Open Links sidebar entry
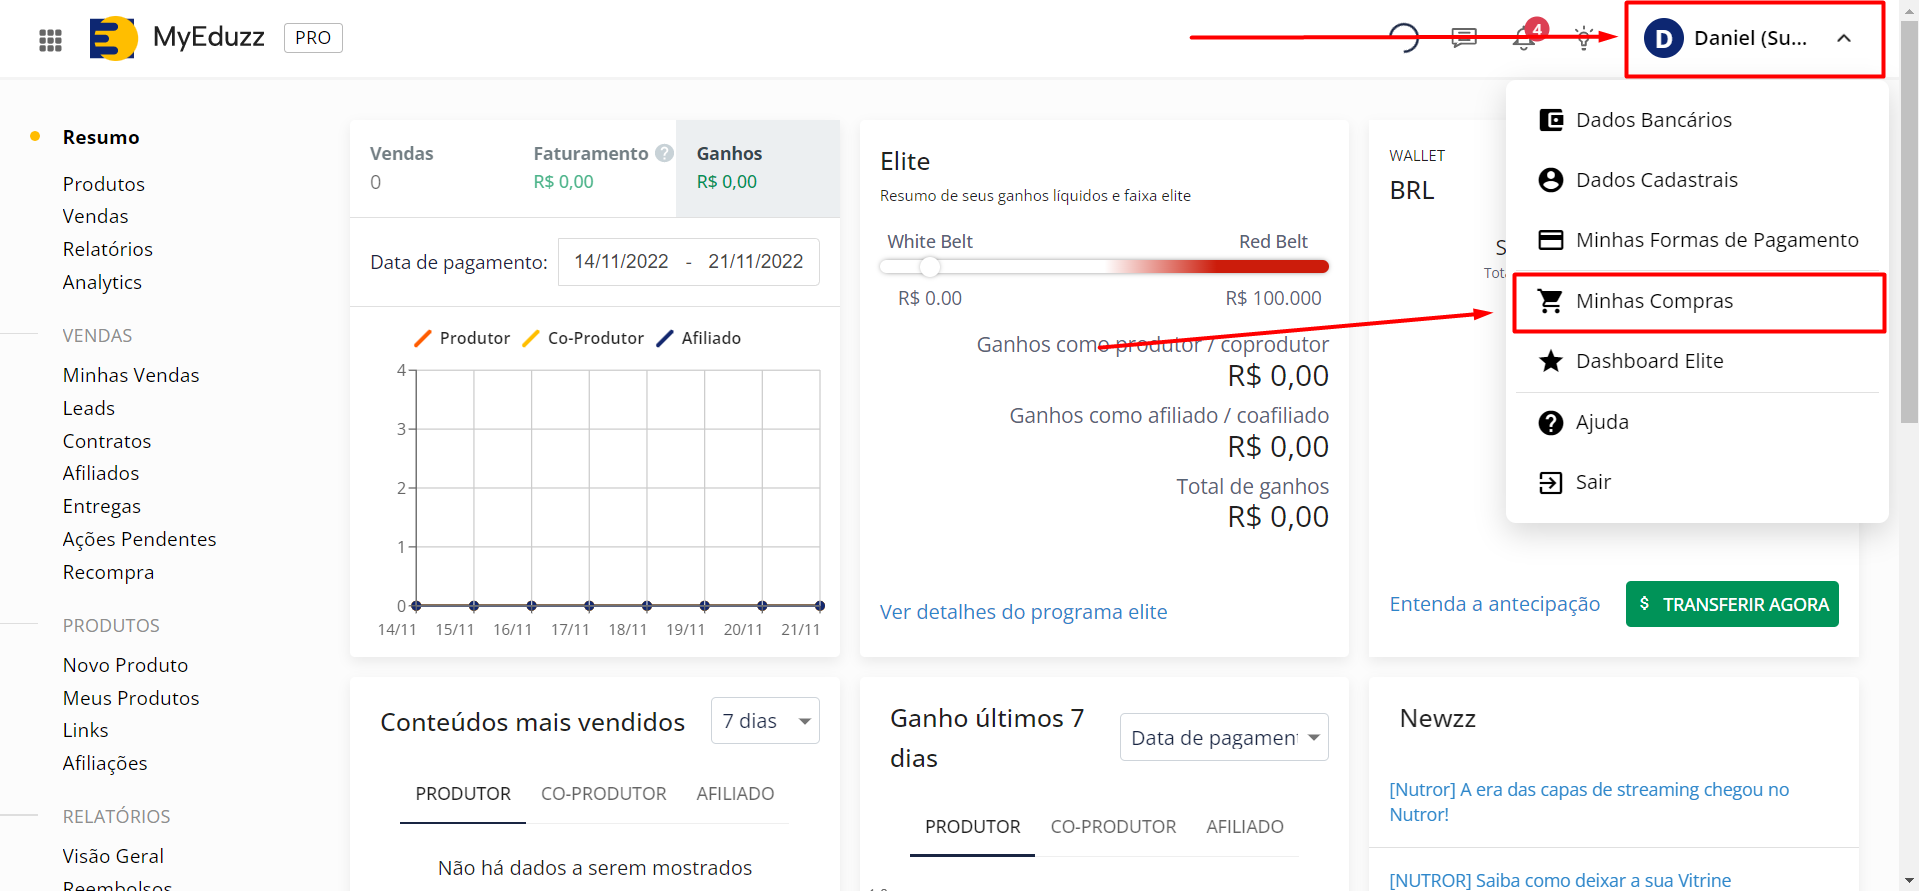This screenshot has height=891, width=1919. coord(85,730)
